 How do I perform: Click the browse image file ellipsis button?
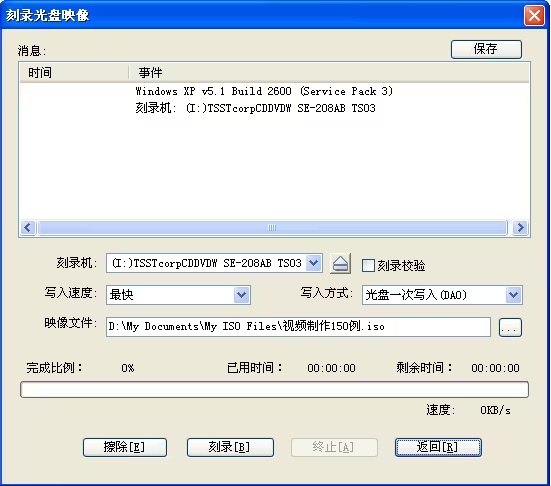point(510,328)
